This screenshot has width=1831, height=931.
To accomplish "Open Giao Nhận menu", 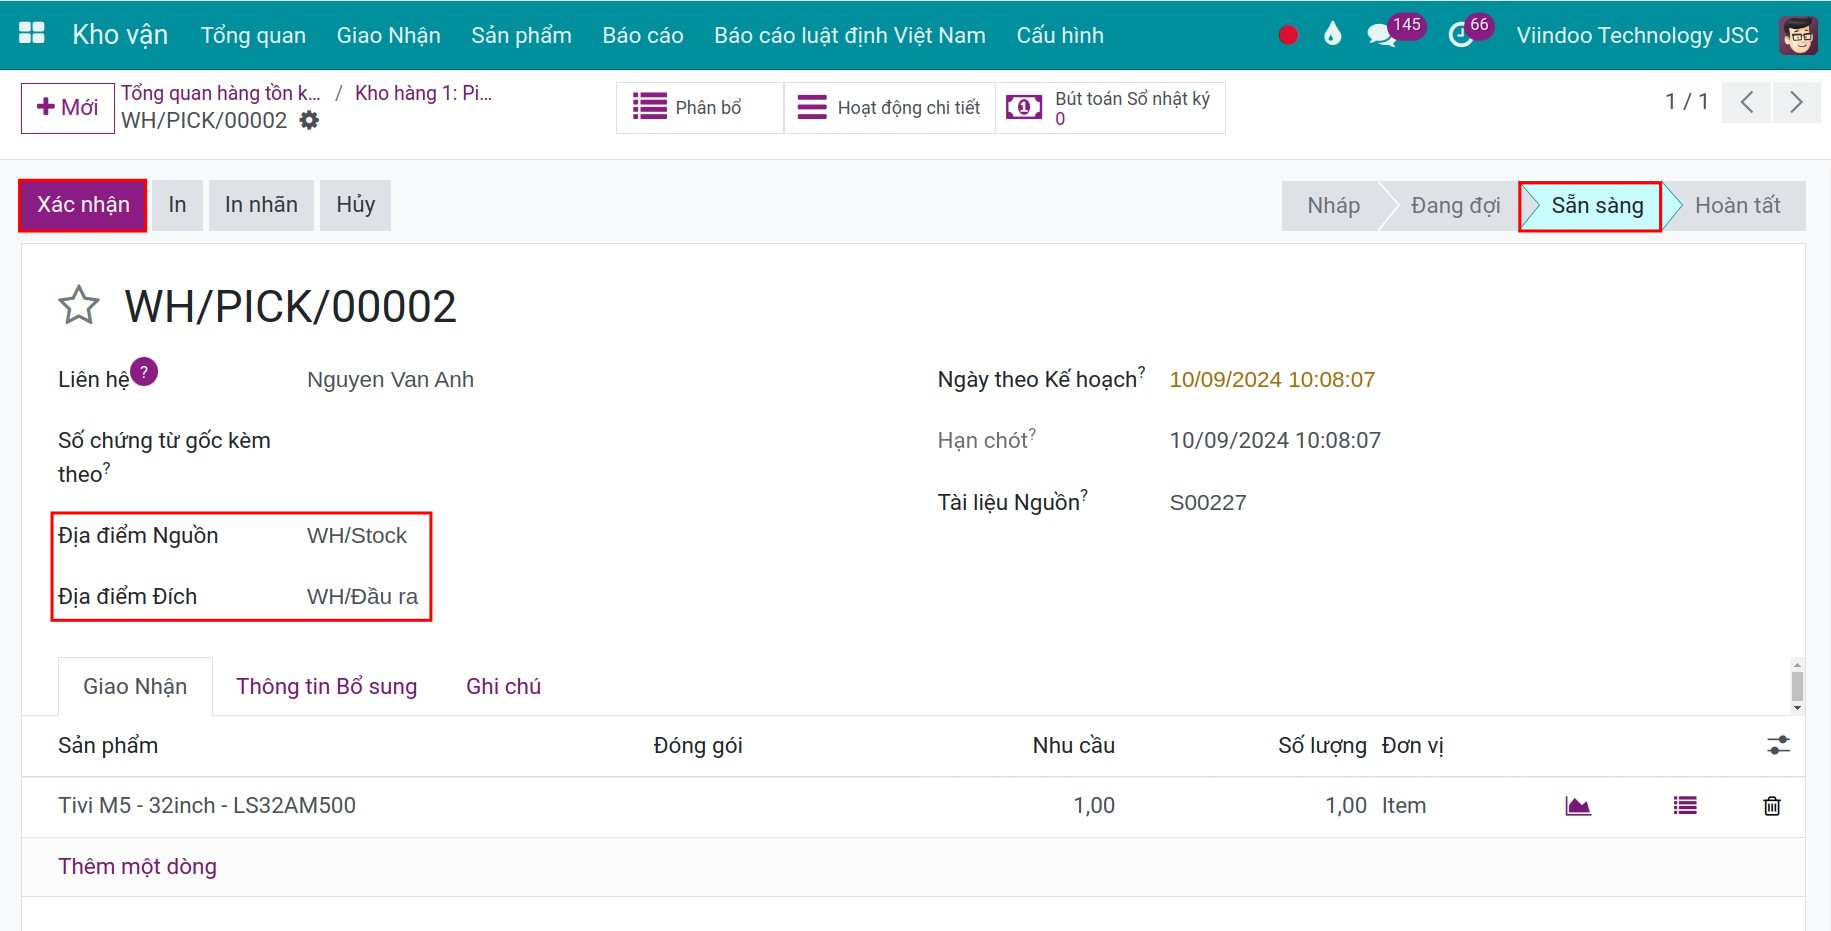I will pyautogui.click(x=388, y=35).
